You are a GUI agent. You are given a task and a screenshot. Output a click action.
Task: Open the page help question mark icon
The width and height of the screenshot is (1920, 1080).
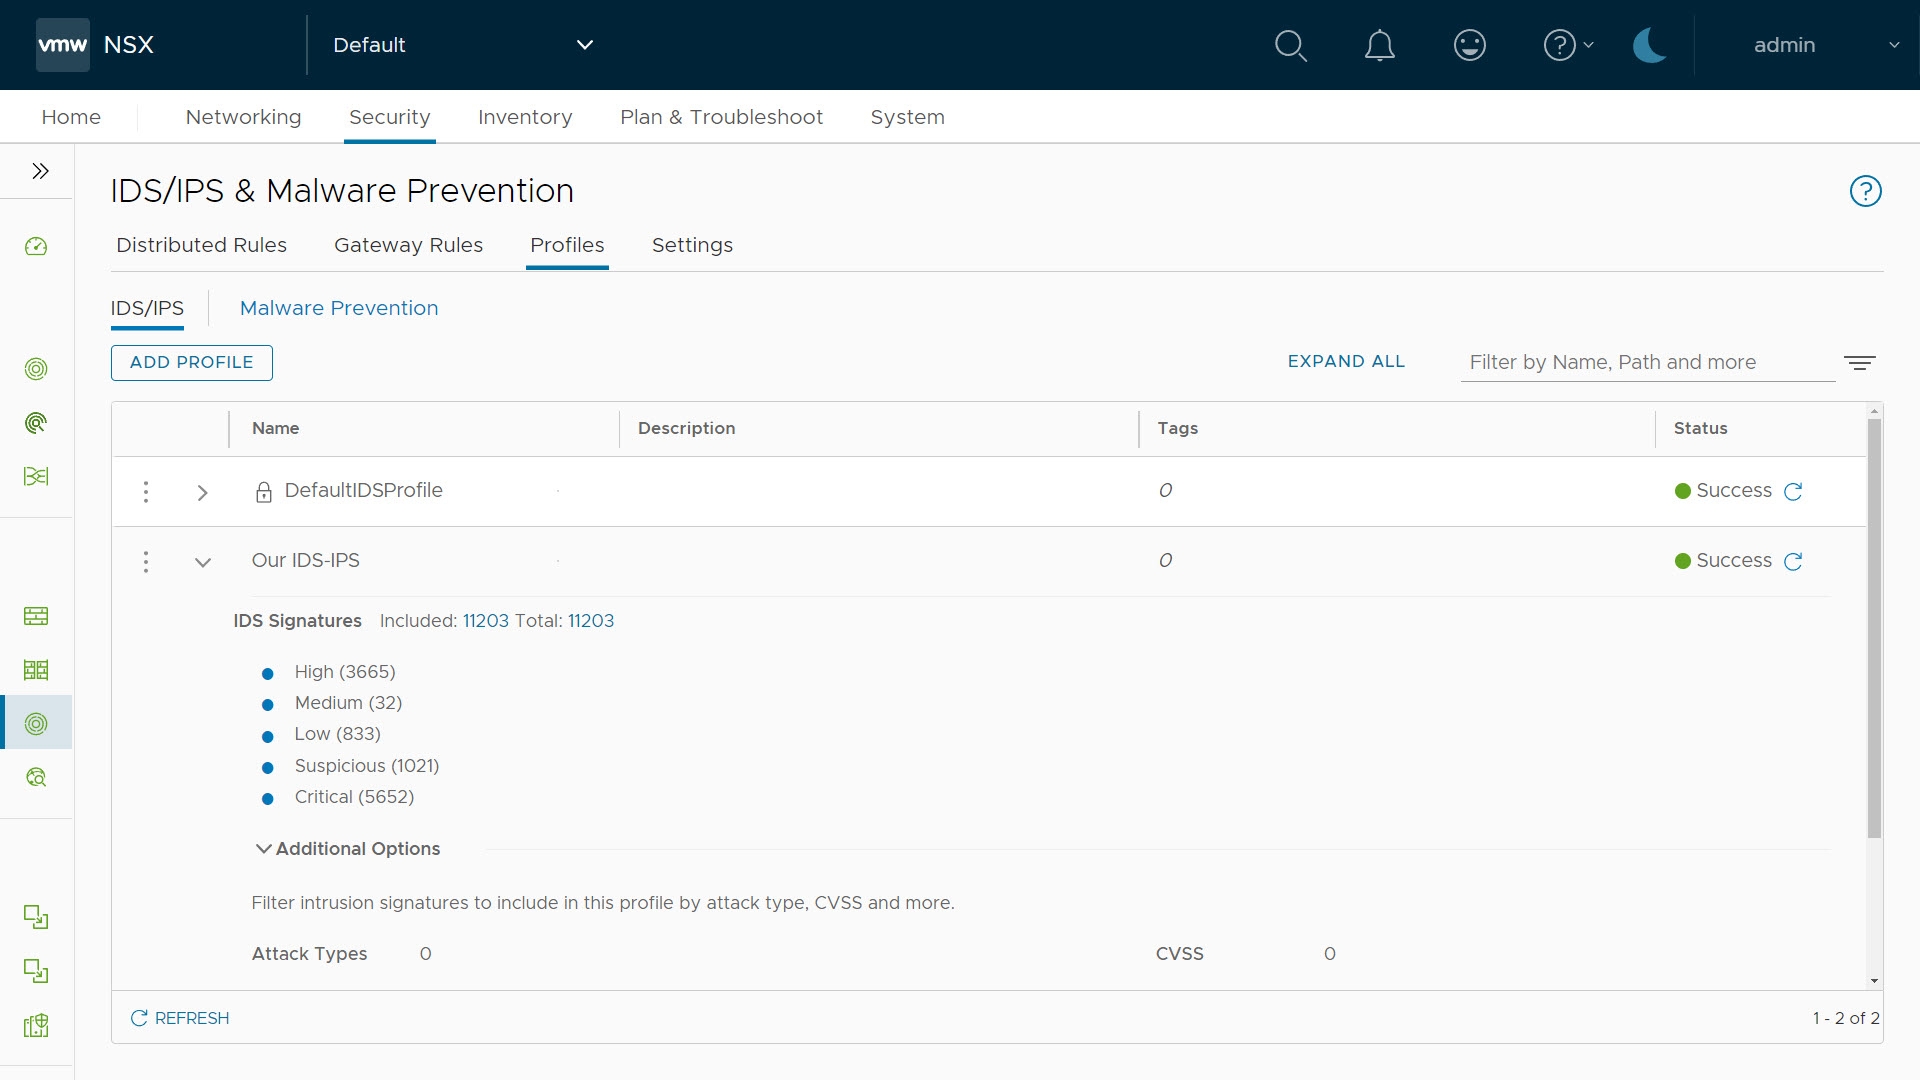point(1865,191)
